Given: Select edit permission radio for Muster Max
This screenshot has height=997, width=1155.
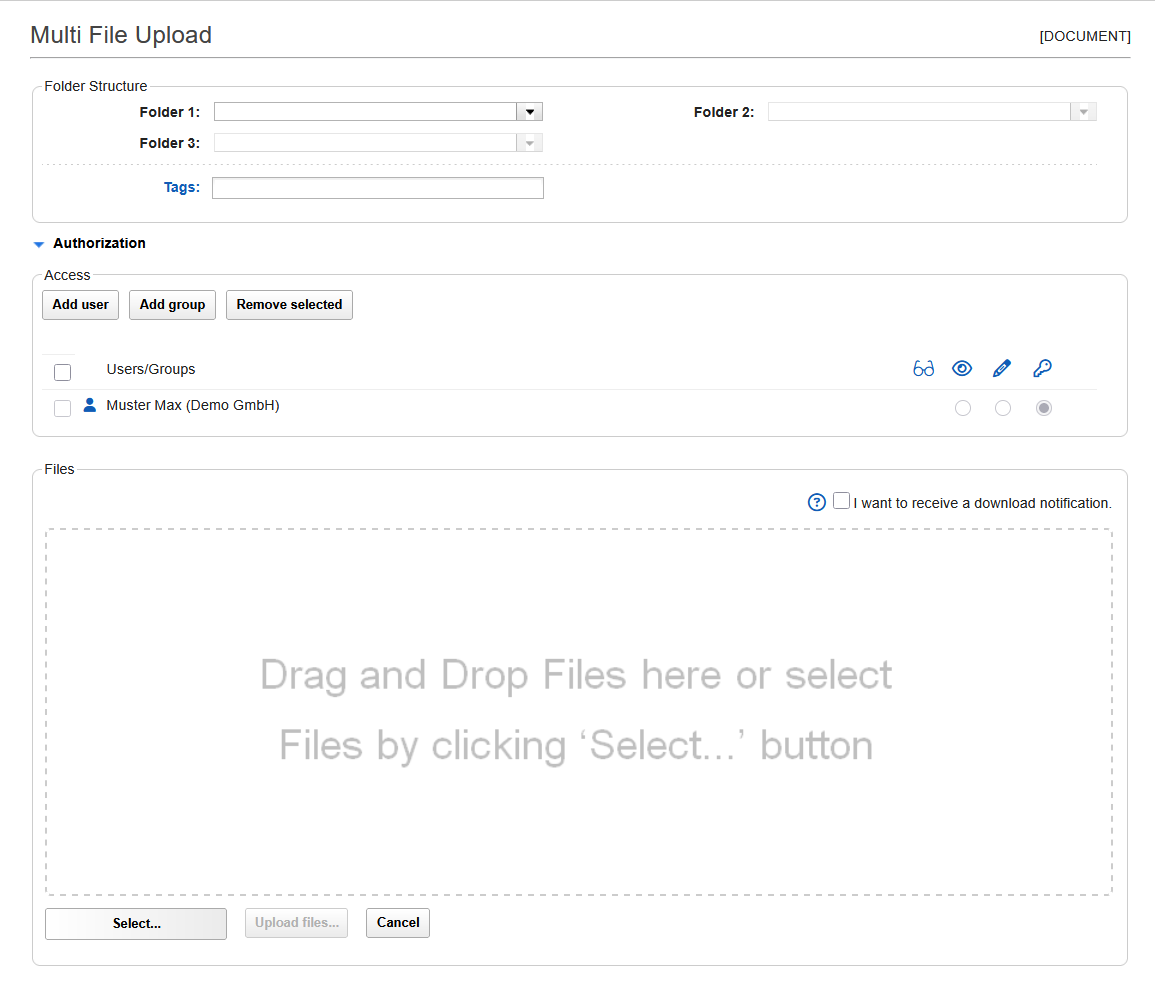Looking at the screenshot, I should coord(1003,408).
